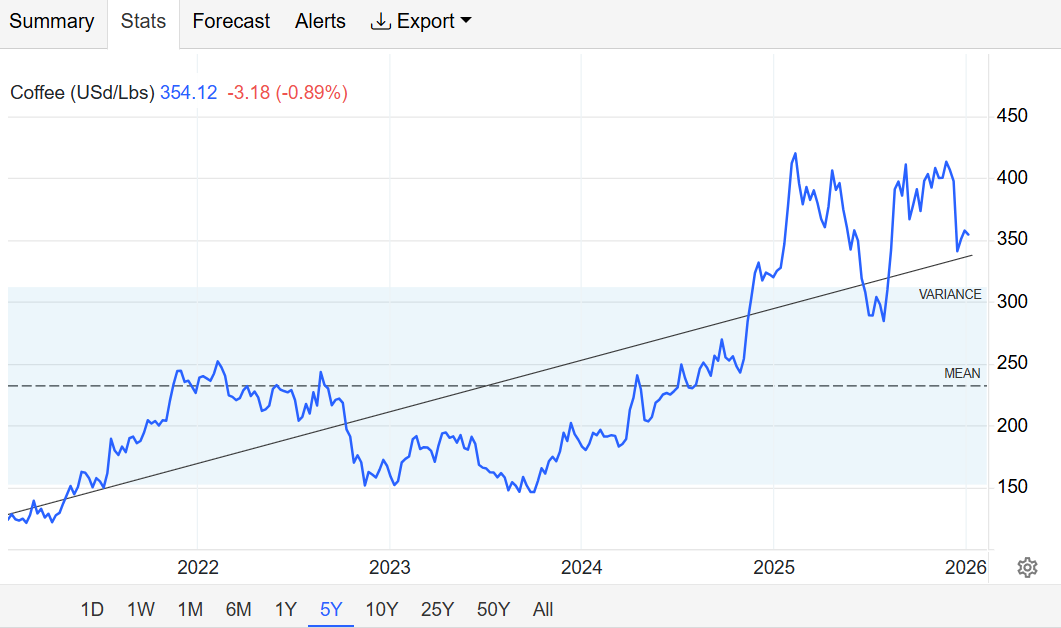Screen dimensions: 1061x628
Task: Choose the 1W time range
Action: click(x=140, y=609)
